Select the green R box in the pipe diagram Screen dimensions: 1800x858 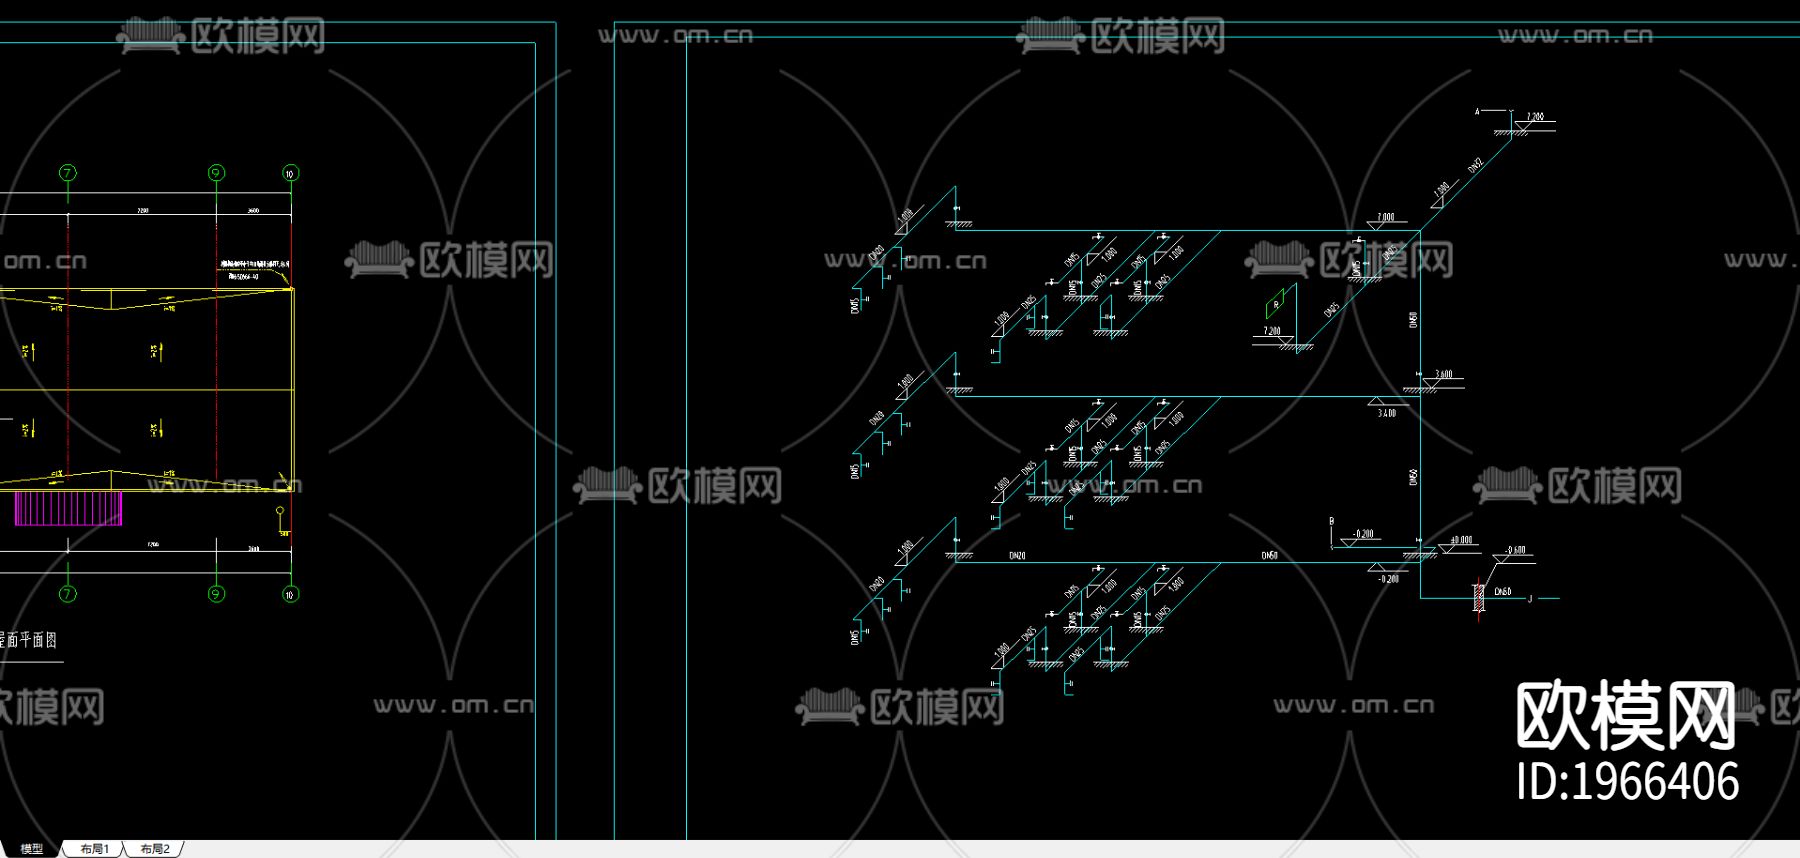pos(1275,305)
